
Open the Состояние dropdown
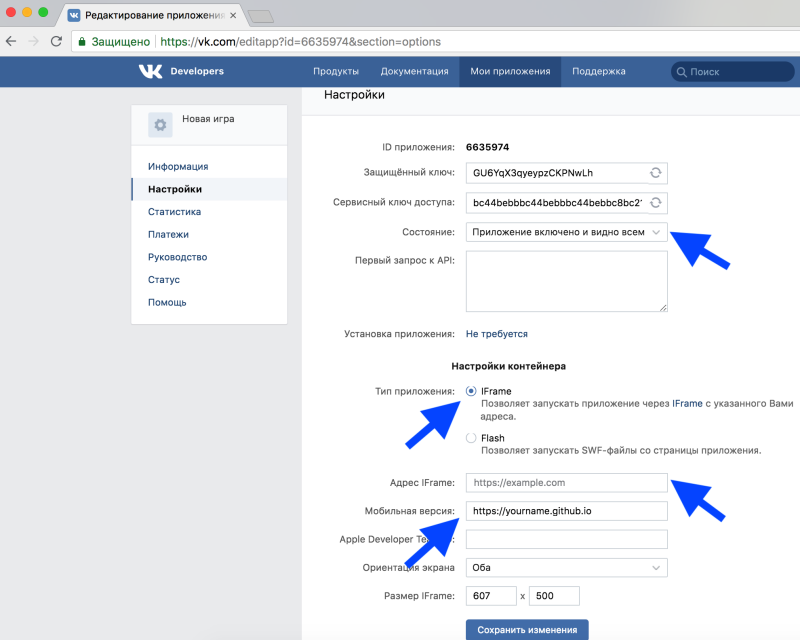[566, 232]
